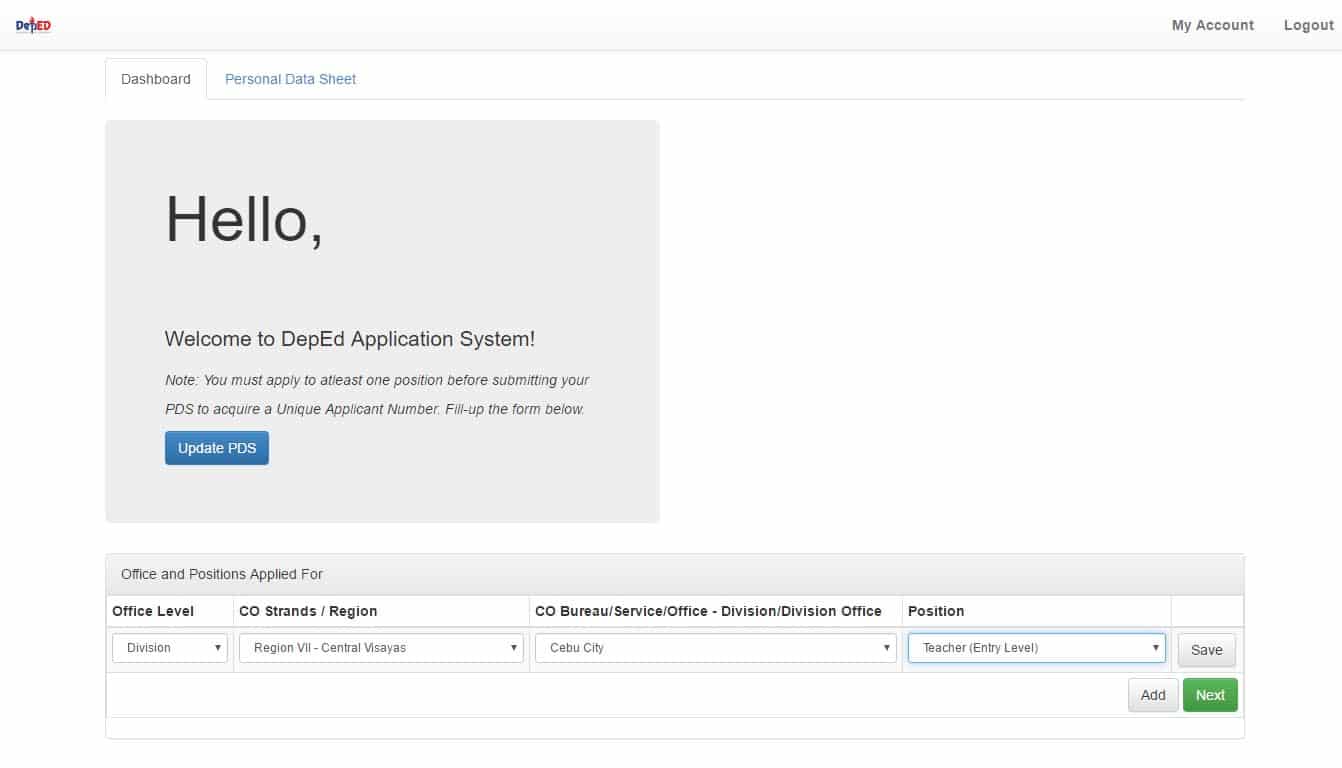This screenshot has height=768, width=1342.
Task: Click the CO Strands / Region column header
Action: click(x=308, y=611)
